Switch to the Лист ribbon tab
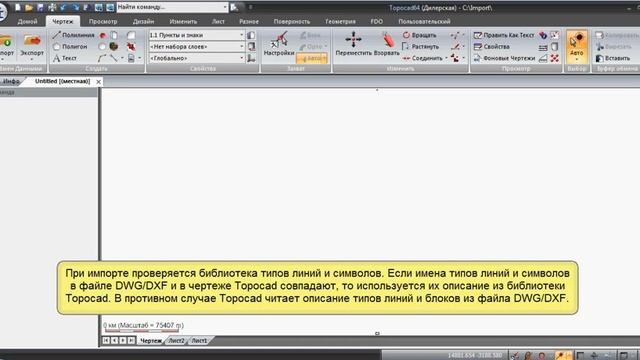The image size is (640, 360). pyautogui.click(x=218, y=21)
